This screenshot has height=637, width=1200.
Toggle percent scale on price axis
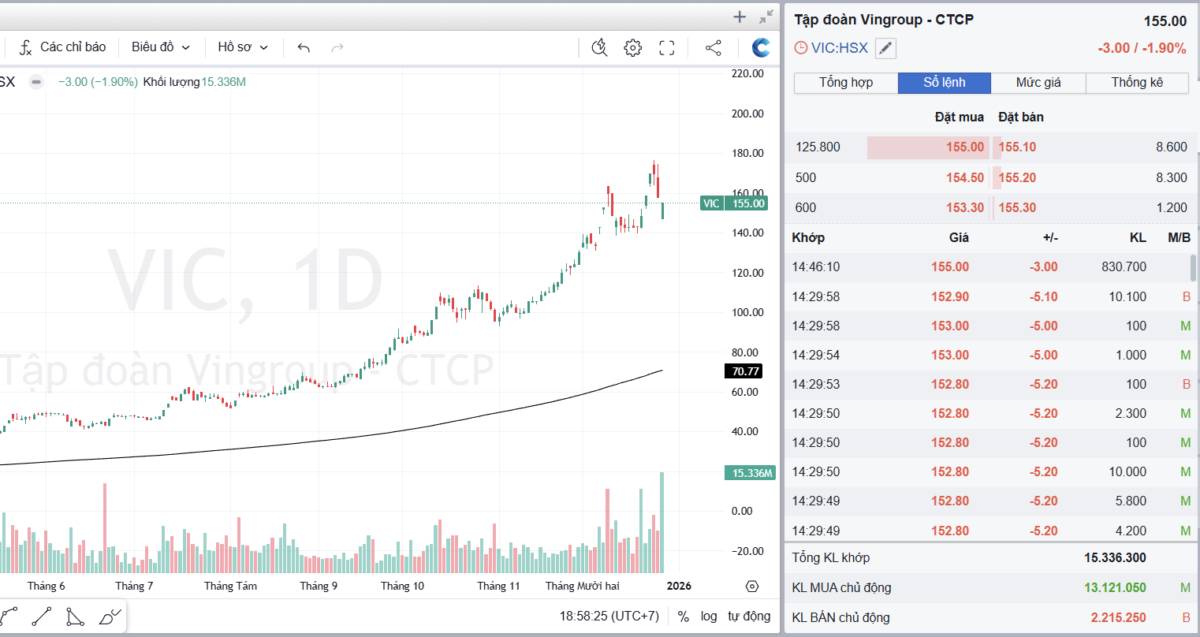click(683, 616)
